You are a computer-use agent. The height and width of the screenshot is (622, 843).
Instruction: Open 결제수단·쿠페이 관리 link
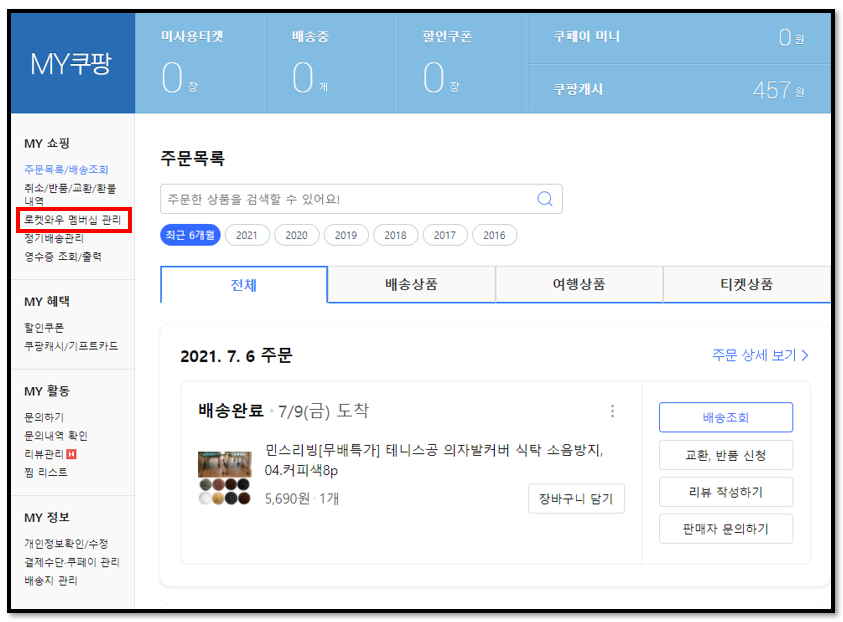point(72,562)
